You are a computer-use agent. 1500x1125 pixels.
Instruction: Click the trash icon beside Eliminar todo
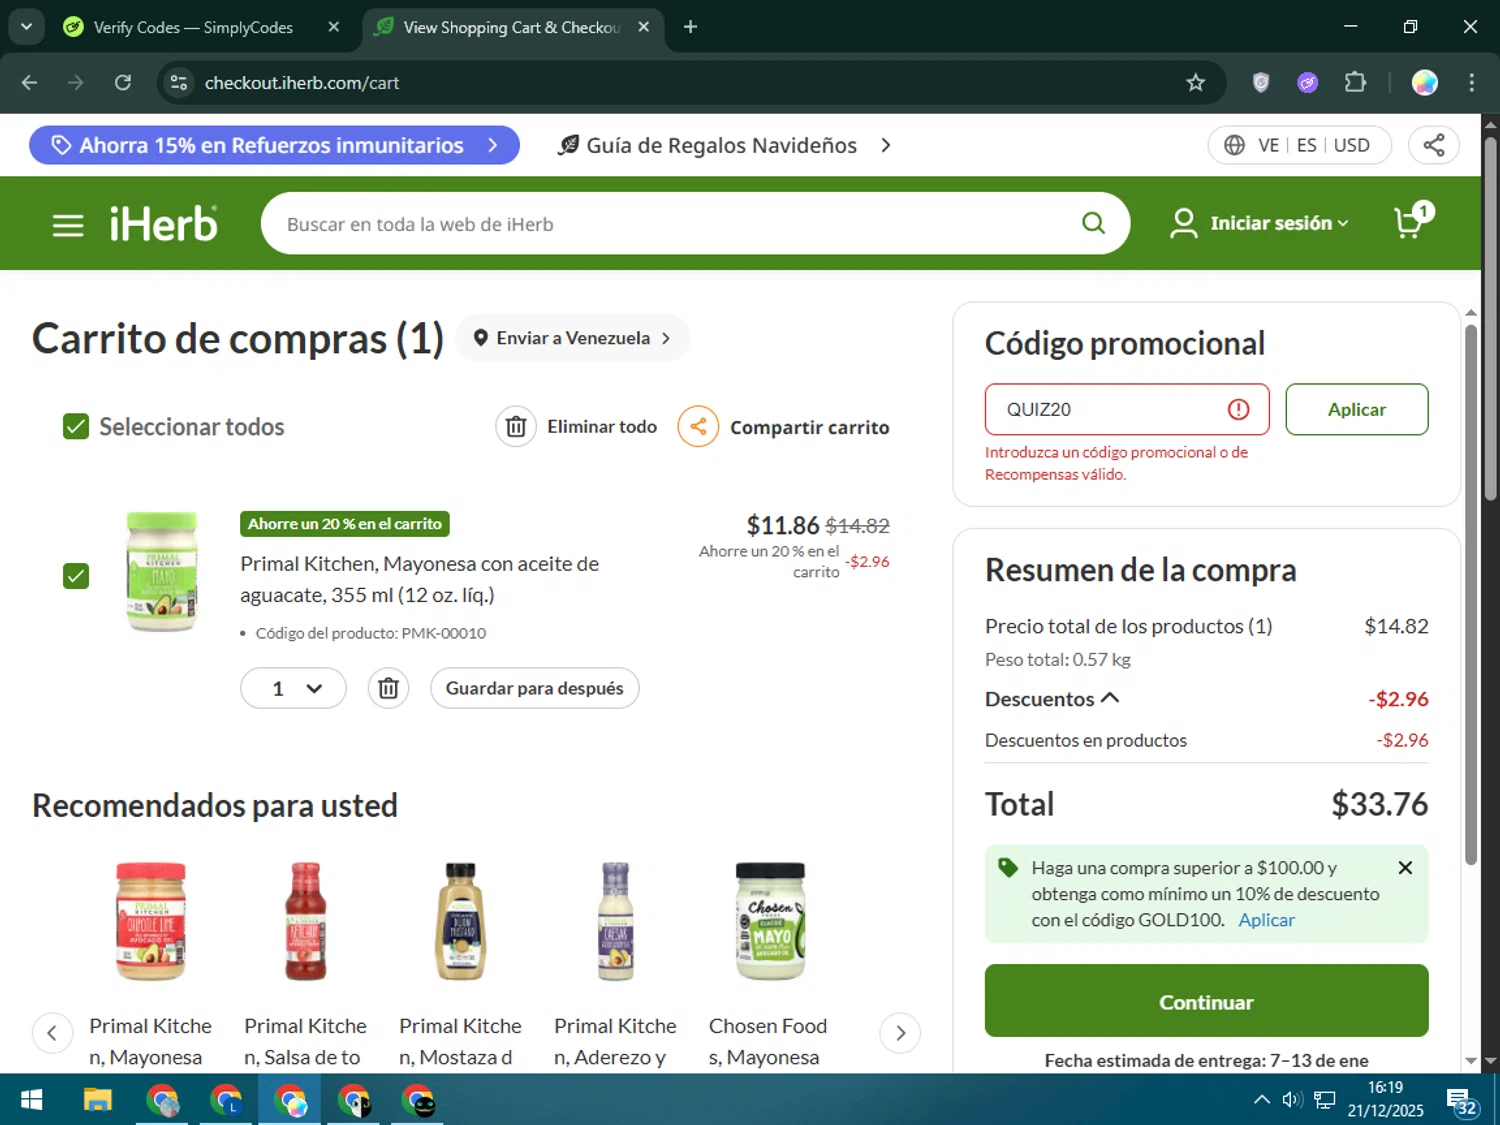point(516,427)
